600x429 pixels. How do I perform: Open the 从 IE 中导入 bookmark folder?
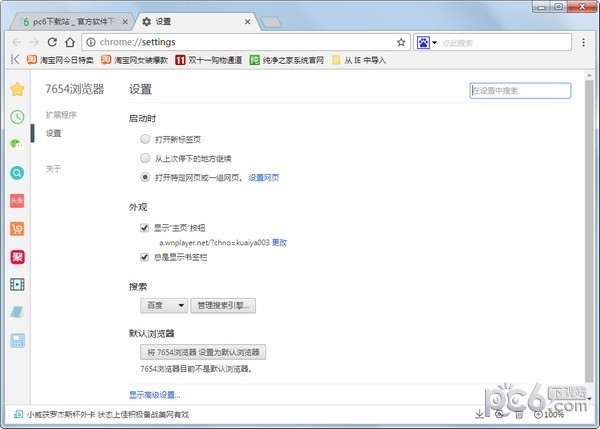tap(359, 60)
